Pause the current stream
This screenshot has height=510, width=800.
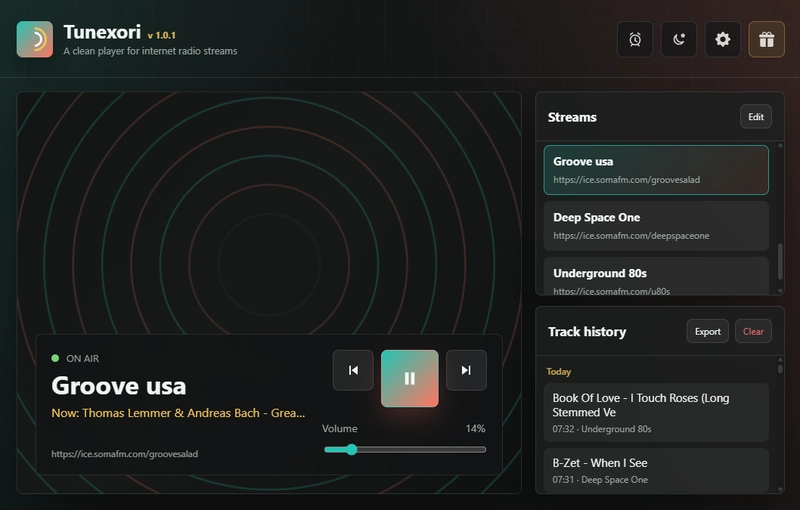coord(409,378)
